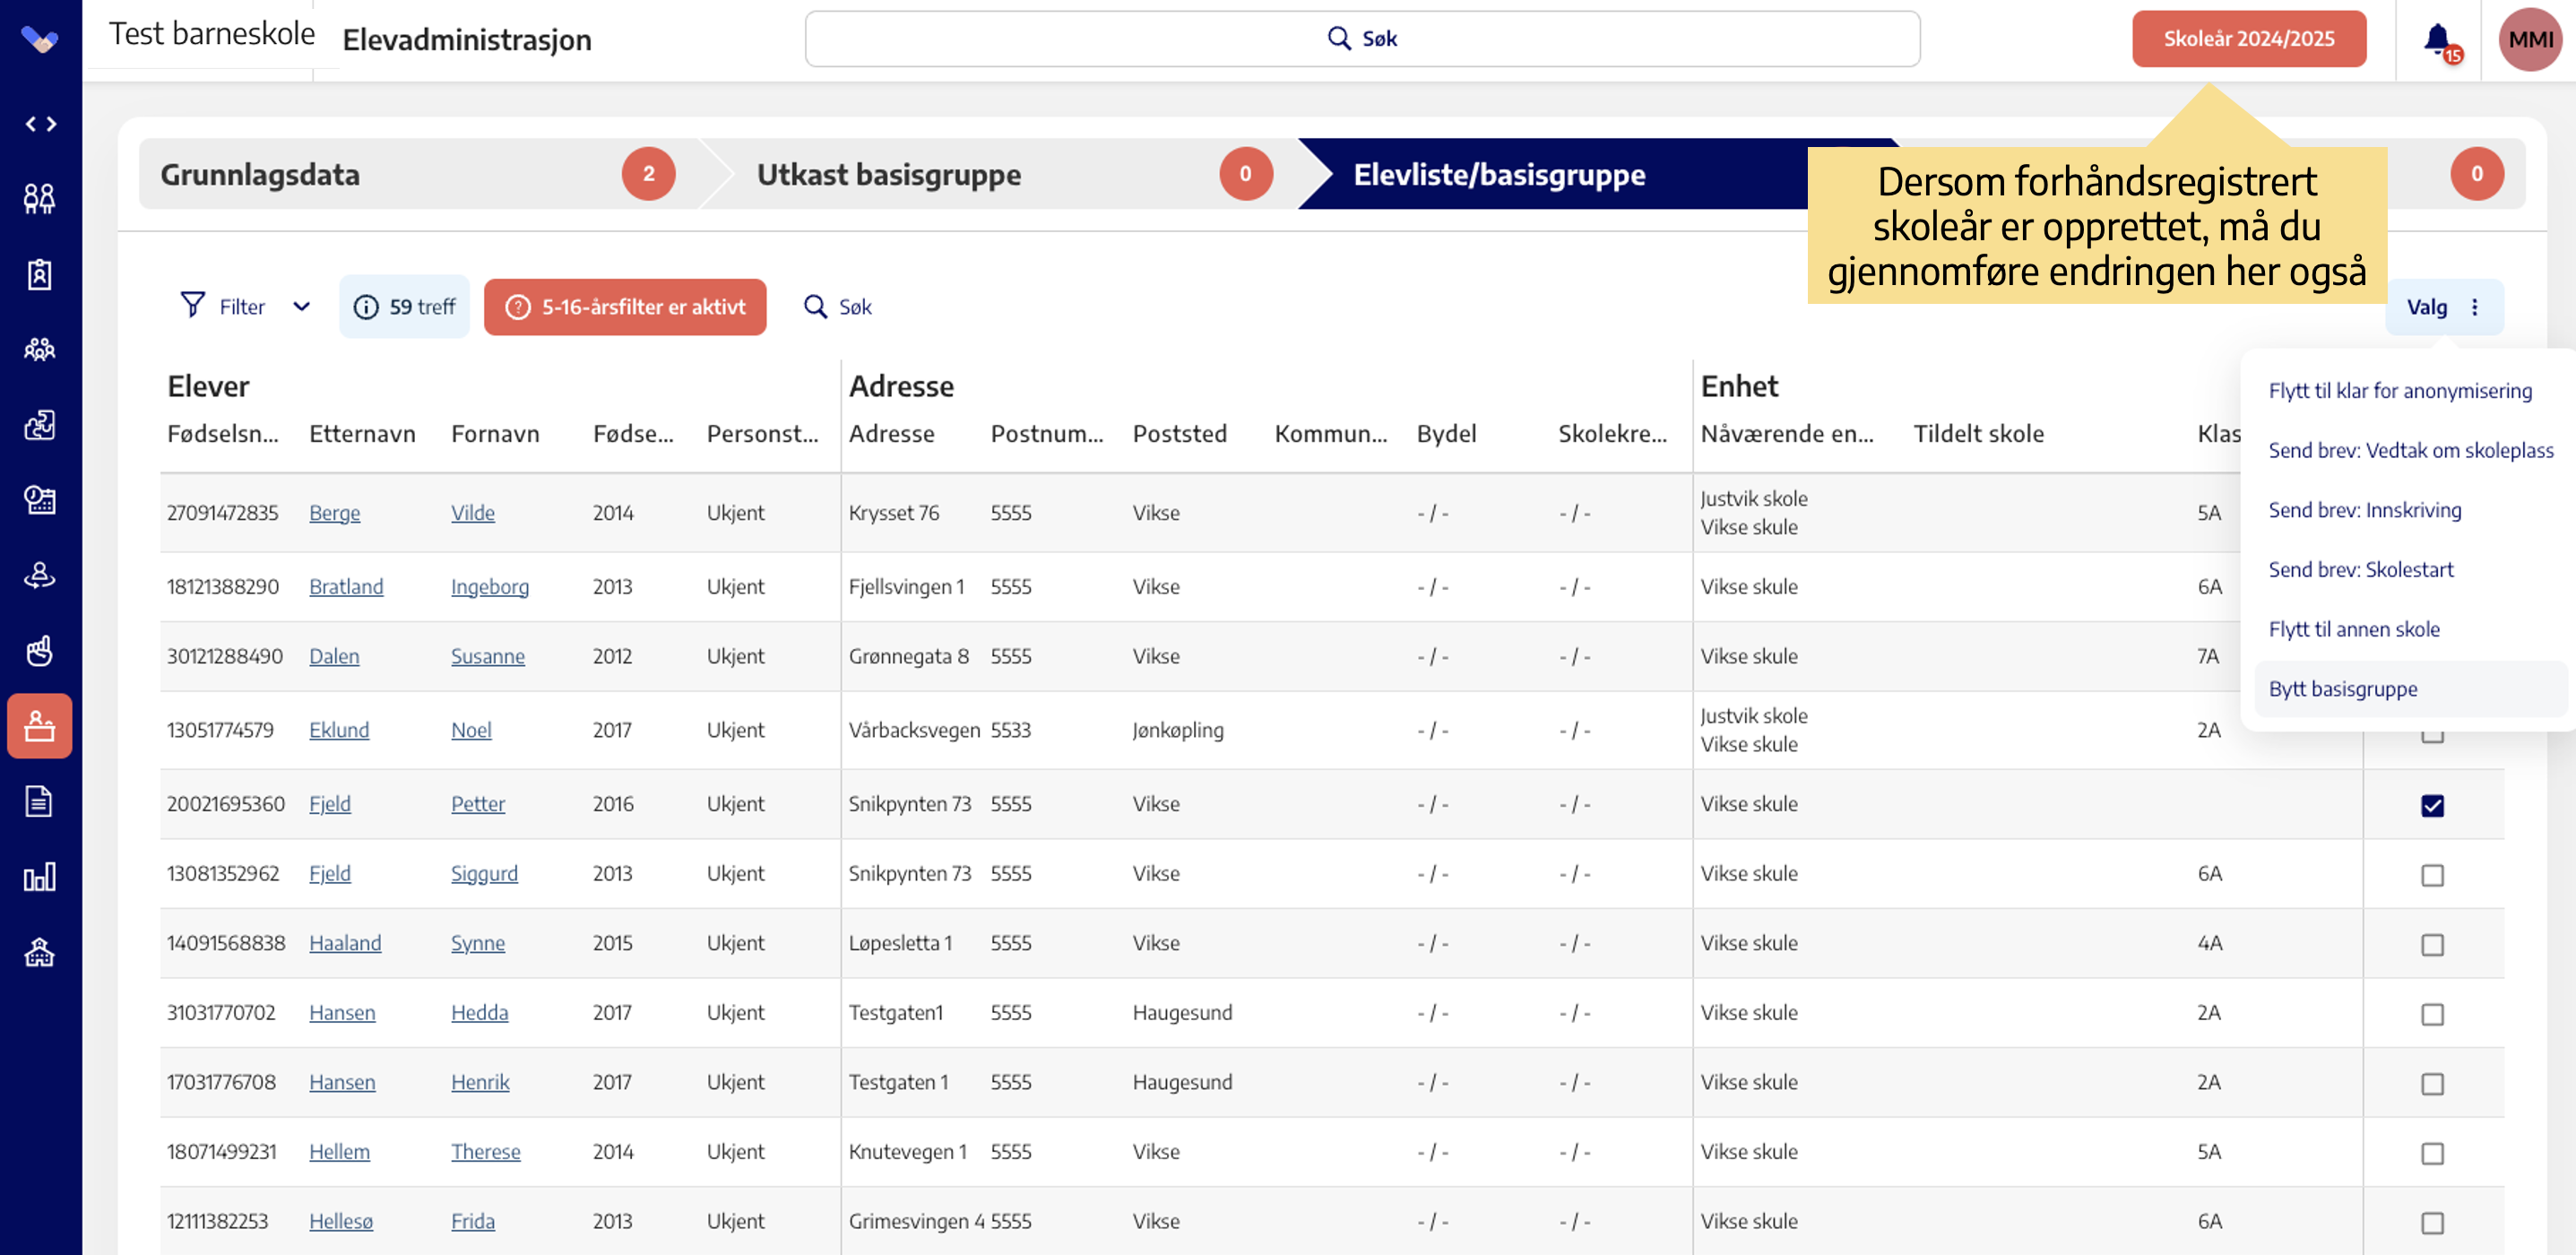
Task: Expand sidebar with the code-arrows icon
Action: (40, 124)
